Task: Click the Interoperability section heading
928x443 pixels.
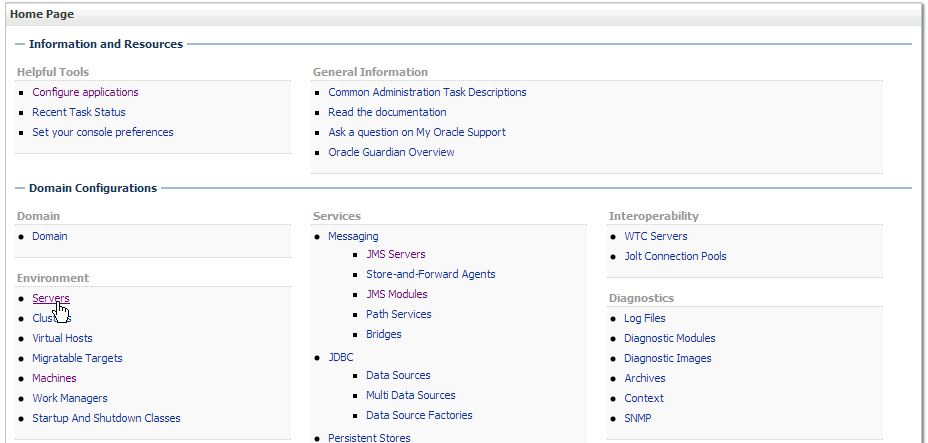Action: point(654,216)
